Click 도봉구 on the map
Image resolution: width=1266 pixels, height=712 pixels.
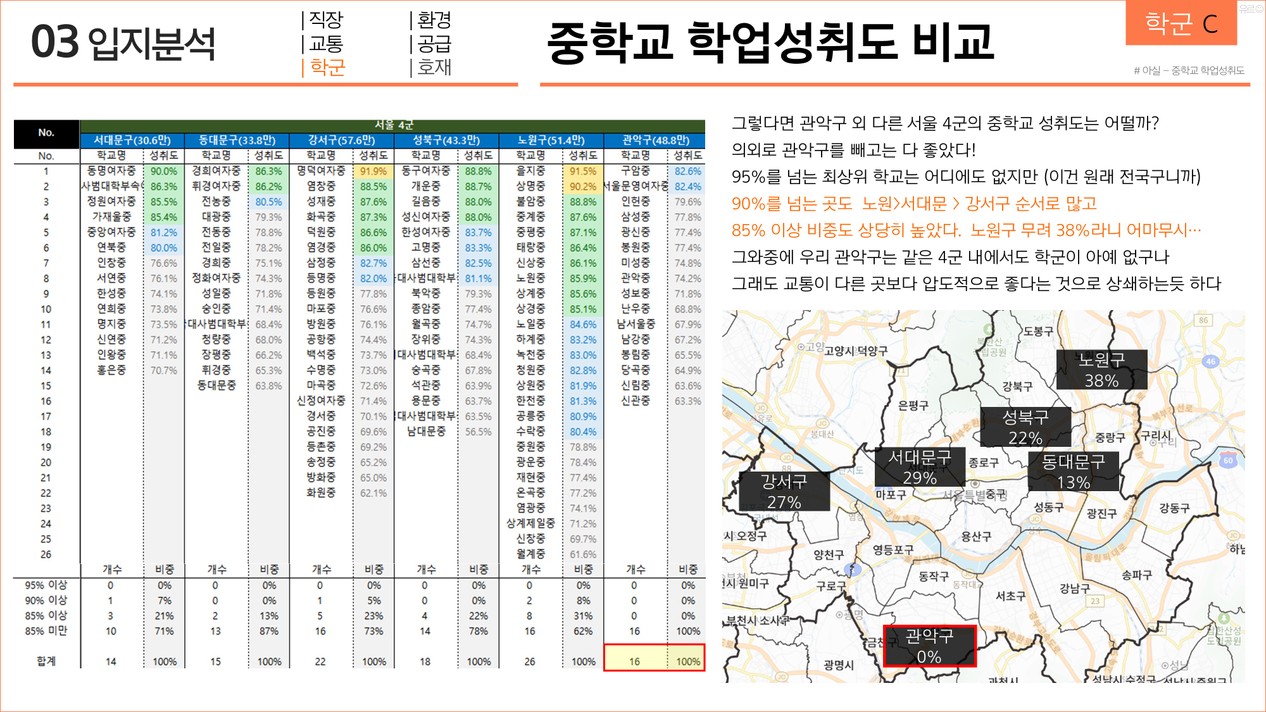point(1040,330)
